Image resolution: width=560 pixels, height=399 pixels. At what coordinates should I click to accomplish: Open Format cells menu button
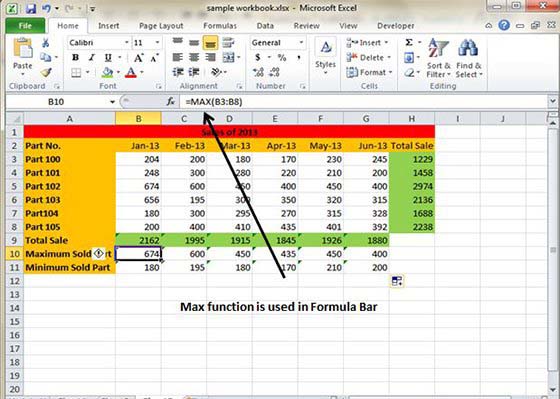[x=369, y=73]
